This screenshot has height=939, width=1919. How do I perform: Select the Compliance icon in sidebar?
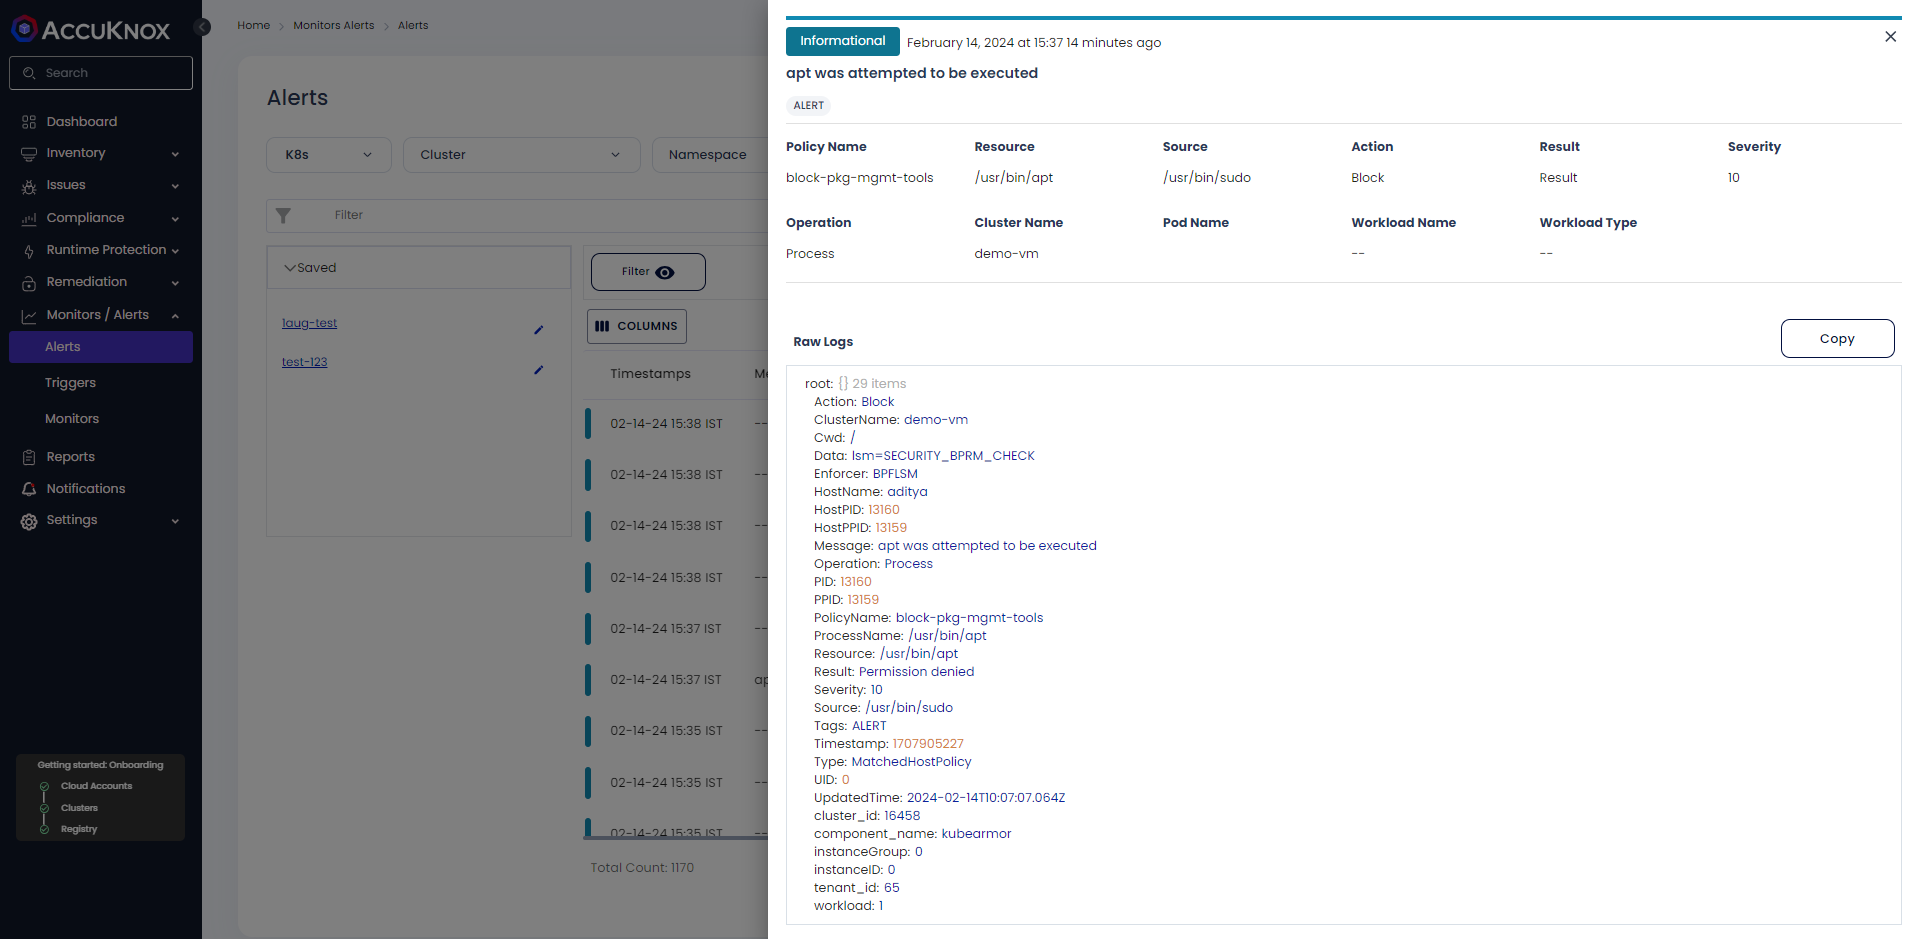(29, 217)
